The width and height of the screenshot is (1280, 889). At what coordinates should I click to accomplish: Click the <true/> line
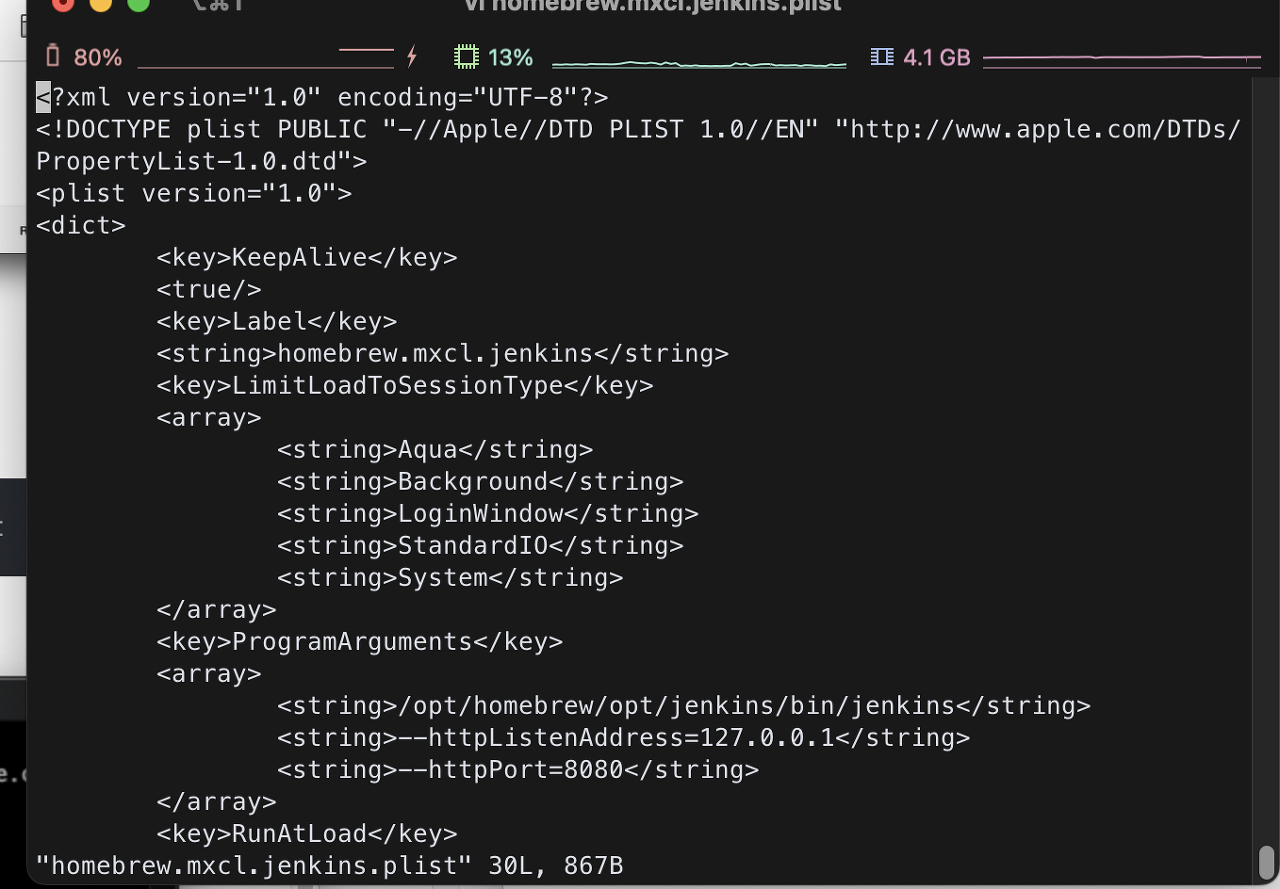point(209,289)
